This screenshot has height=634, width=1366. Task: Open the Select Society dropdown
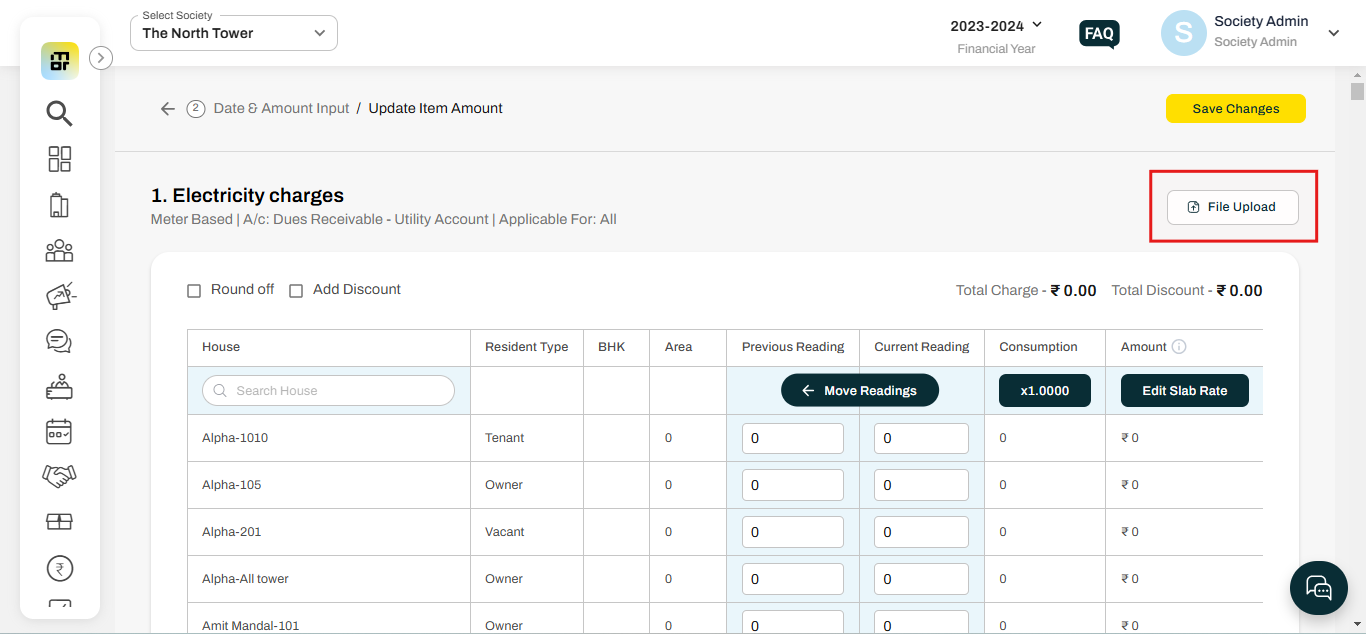point(234,33)
